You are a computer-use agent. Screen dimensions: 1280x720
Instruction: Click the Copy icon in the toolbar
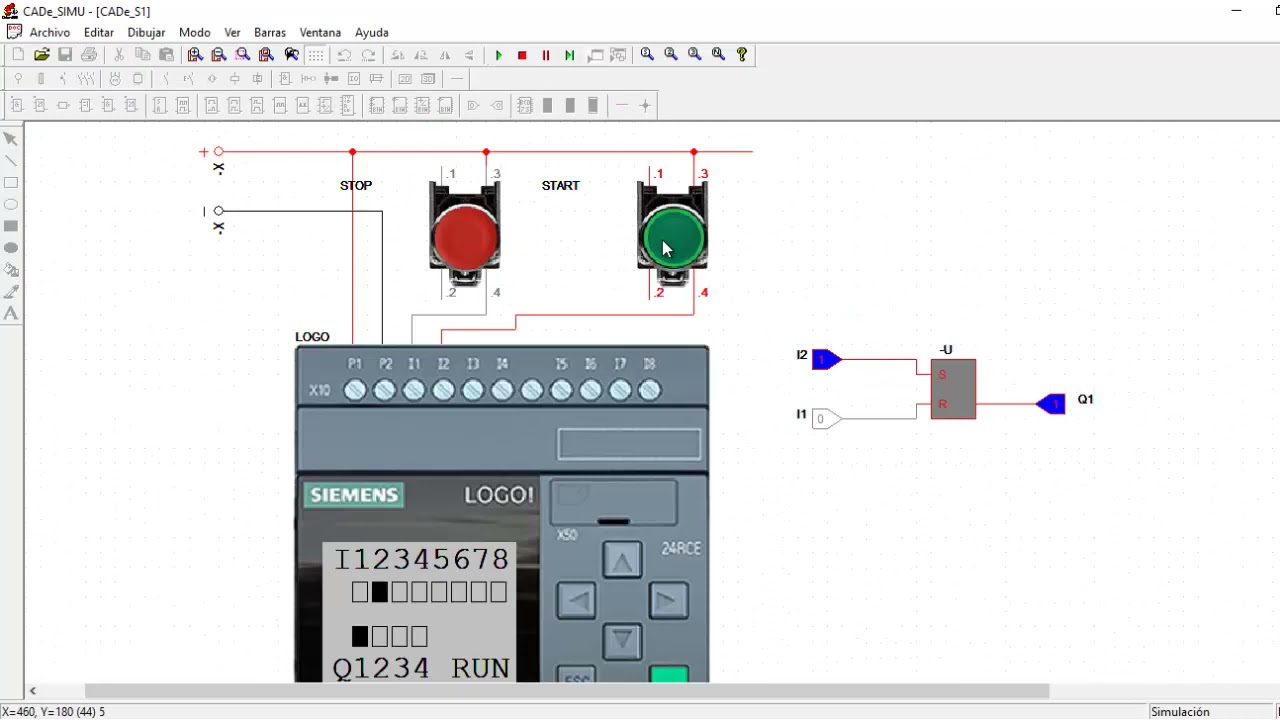pyautogui.click(x=143, y=55)
